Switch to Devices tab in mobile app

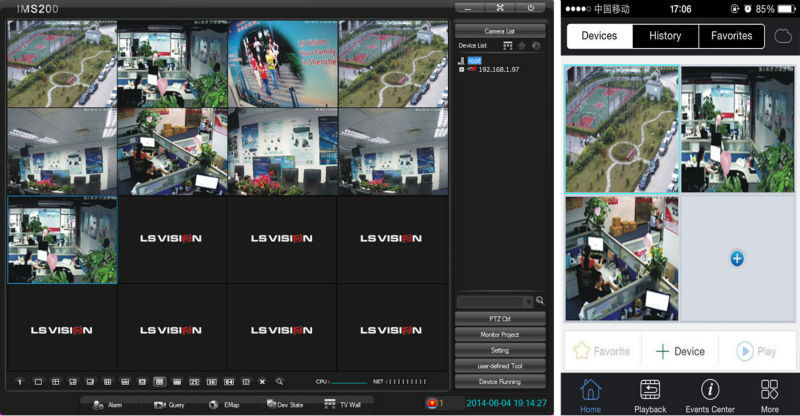coord(599,36)
